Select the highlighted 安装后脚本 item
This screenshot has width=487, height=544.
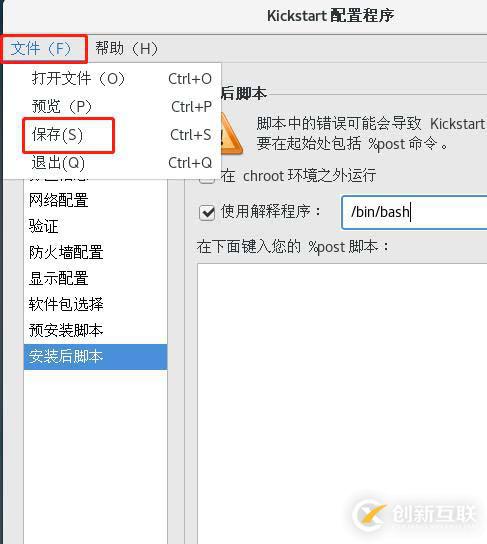tap(95, 357)
